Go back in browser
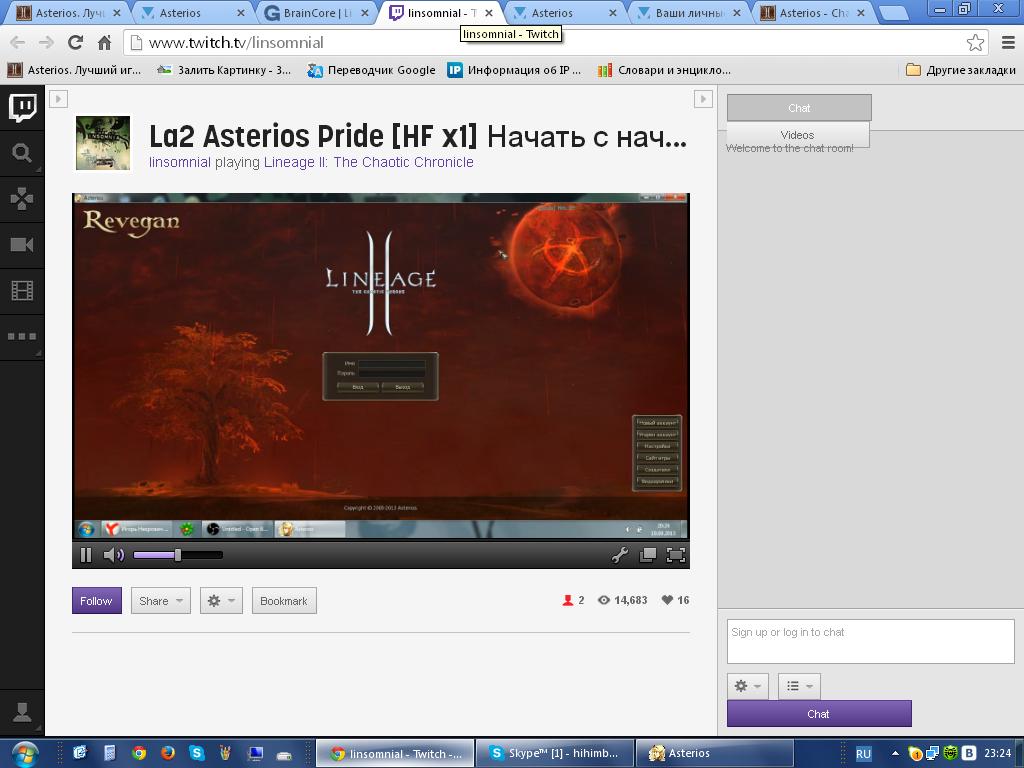 (18, 43)
